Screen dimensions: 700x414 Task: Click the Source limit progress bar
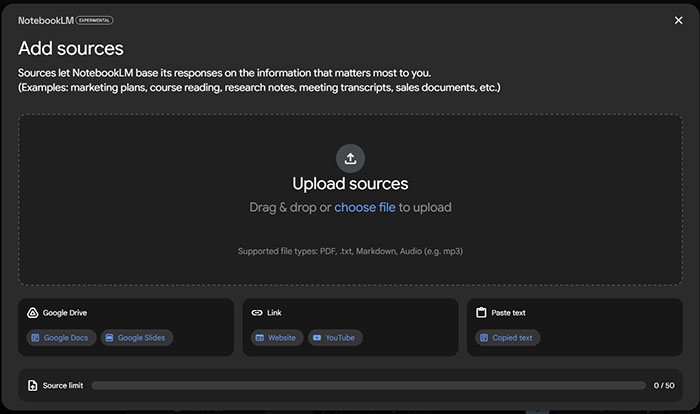pyautogui.click(x=368, y=385)
